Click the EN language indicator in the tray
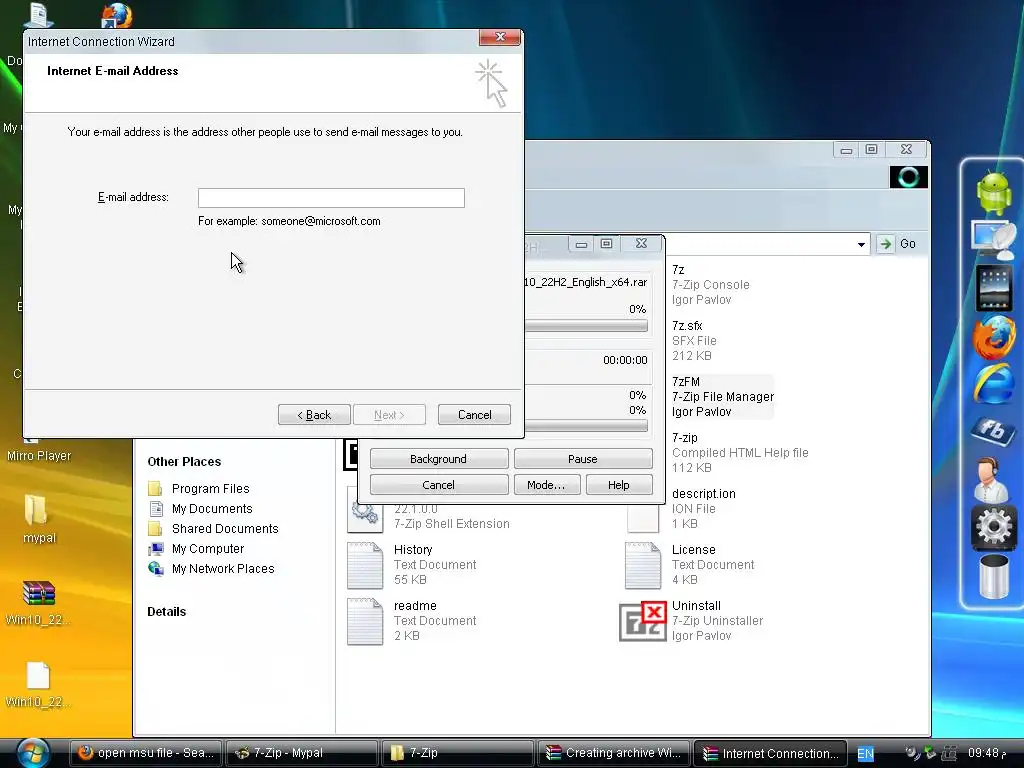The image size is (1024, 768). click(865, 754)
